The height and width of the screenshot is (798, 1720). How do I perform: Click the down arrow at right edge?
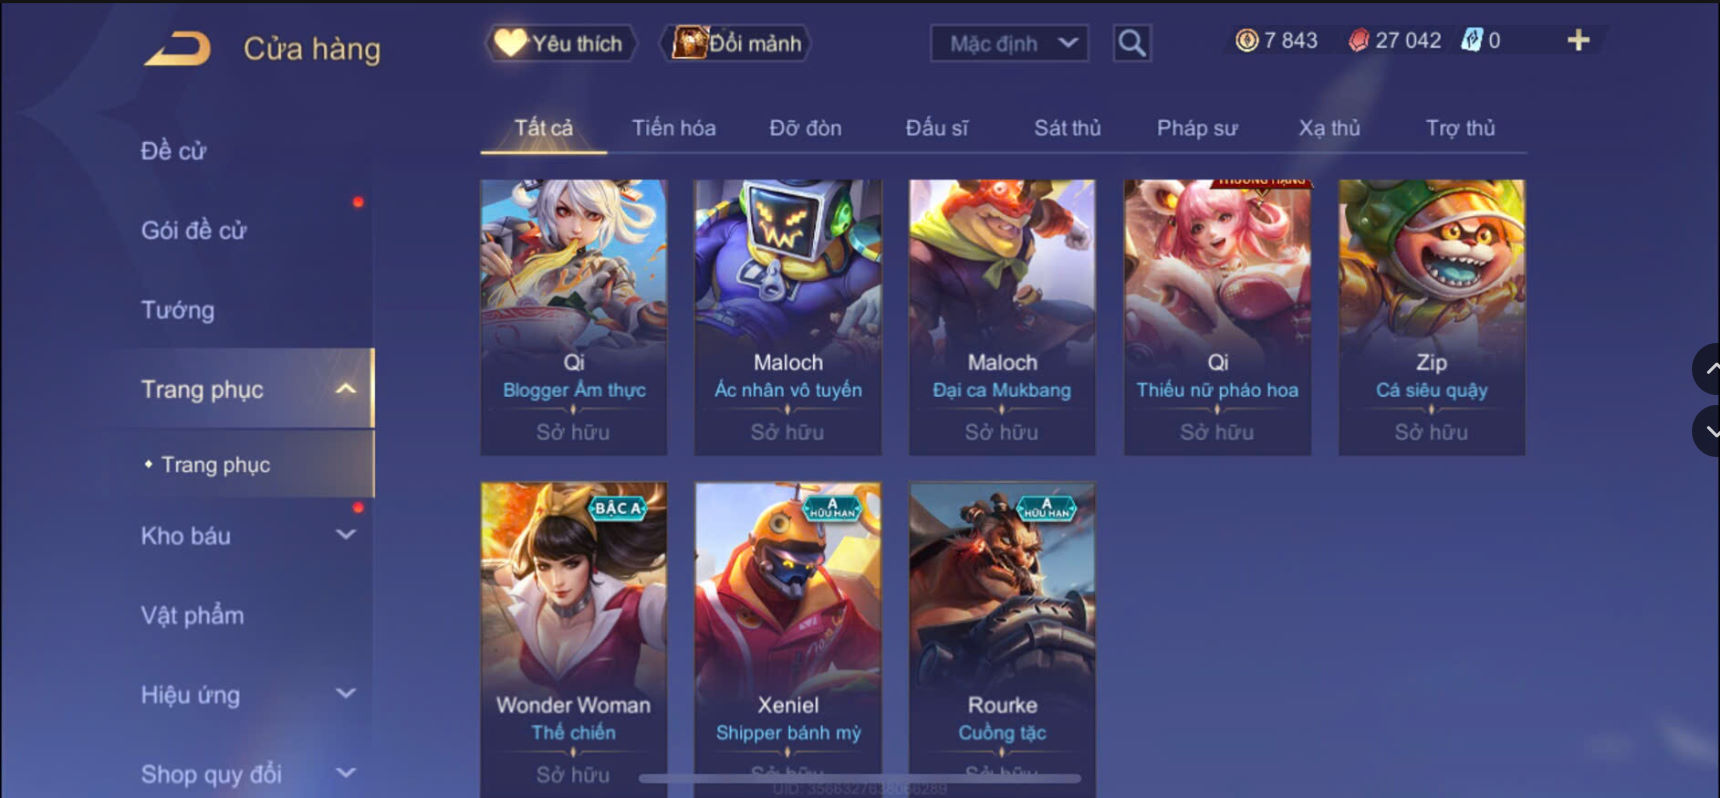tap(1707, 431)
